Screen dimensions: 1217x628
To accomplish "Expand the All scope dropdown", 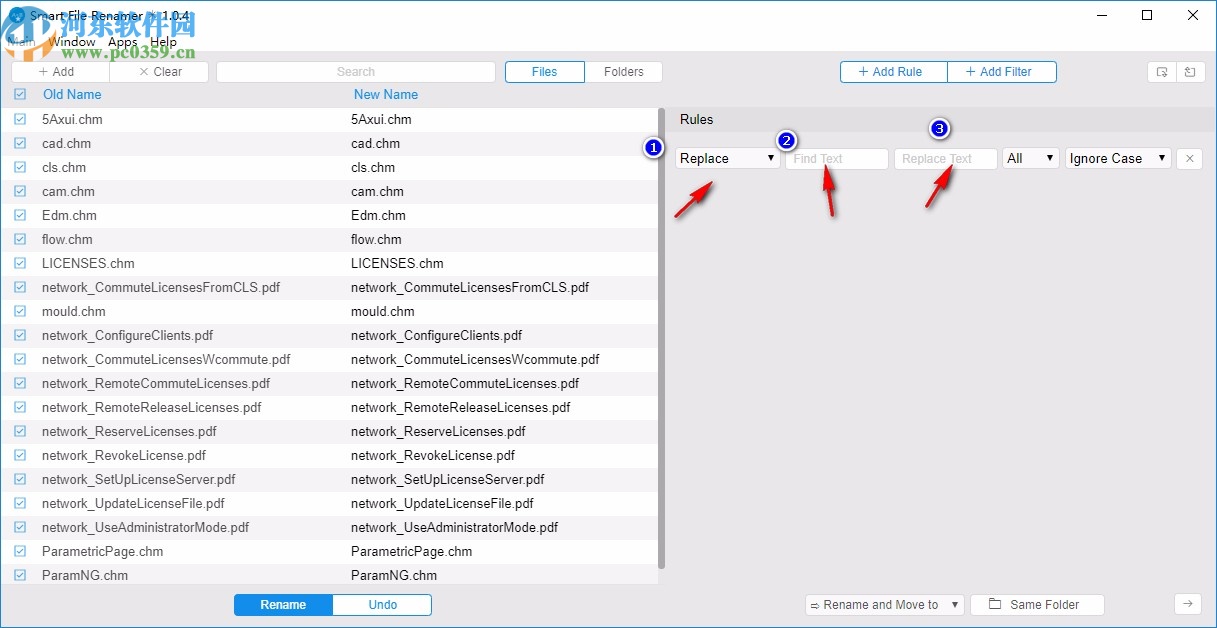I will click(x=1030, y=158).
